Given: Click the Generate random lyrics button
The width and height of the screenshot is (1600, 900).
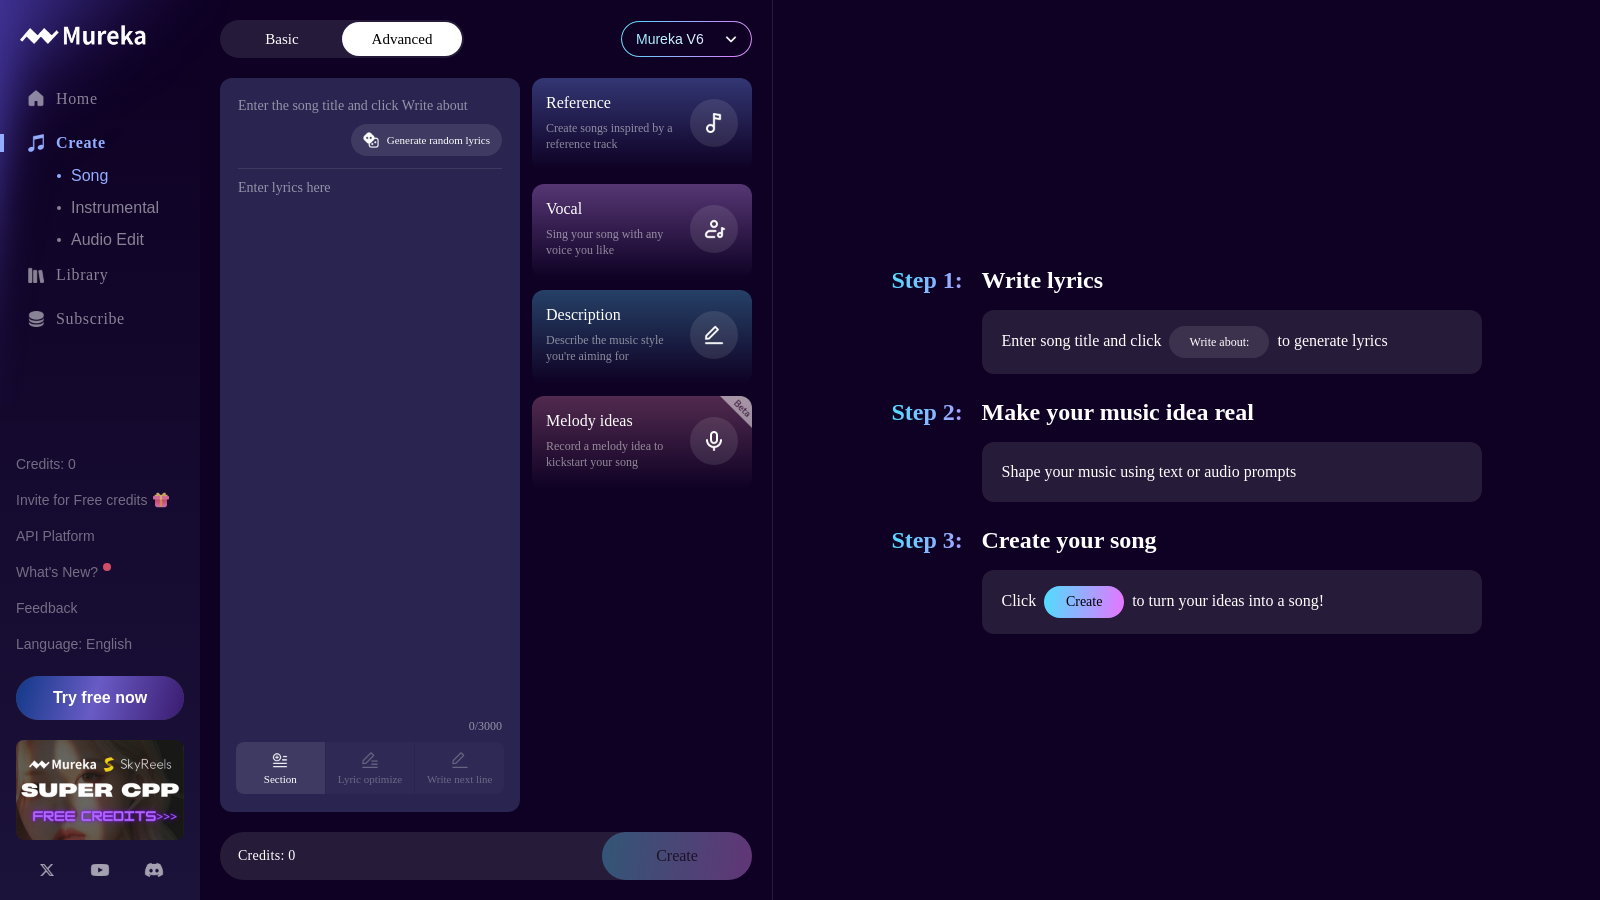Looking at the screenshot, I should click(426, 140).
